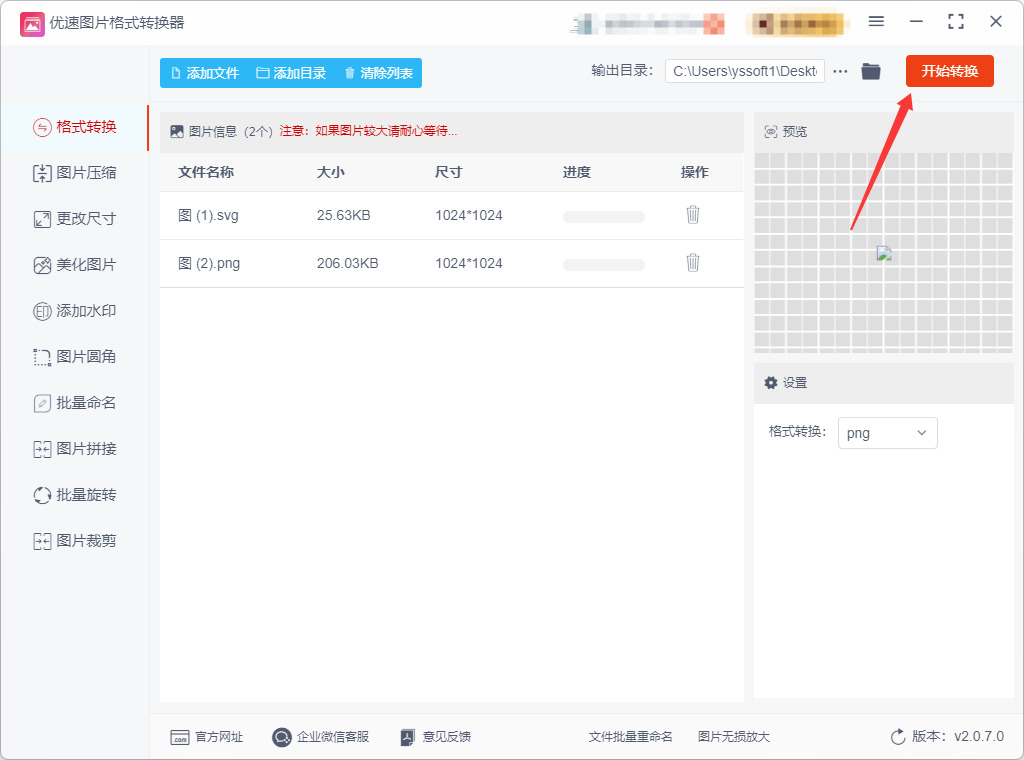Choose 批量旋转 in the sidebar
This screenshot has height=760, width=1024.
click(x=75, y=495)
